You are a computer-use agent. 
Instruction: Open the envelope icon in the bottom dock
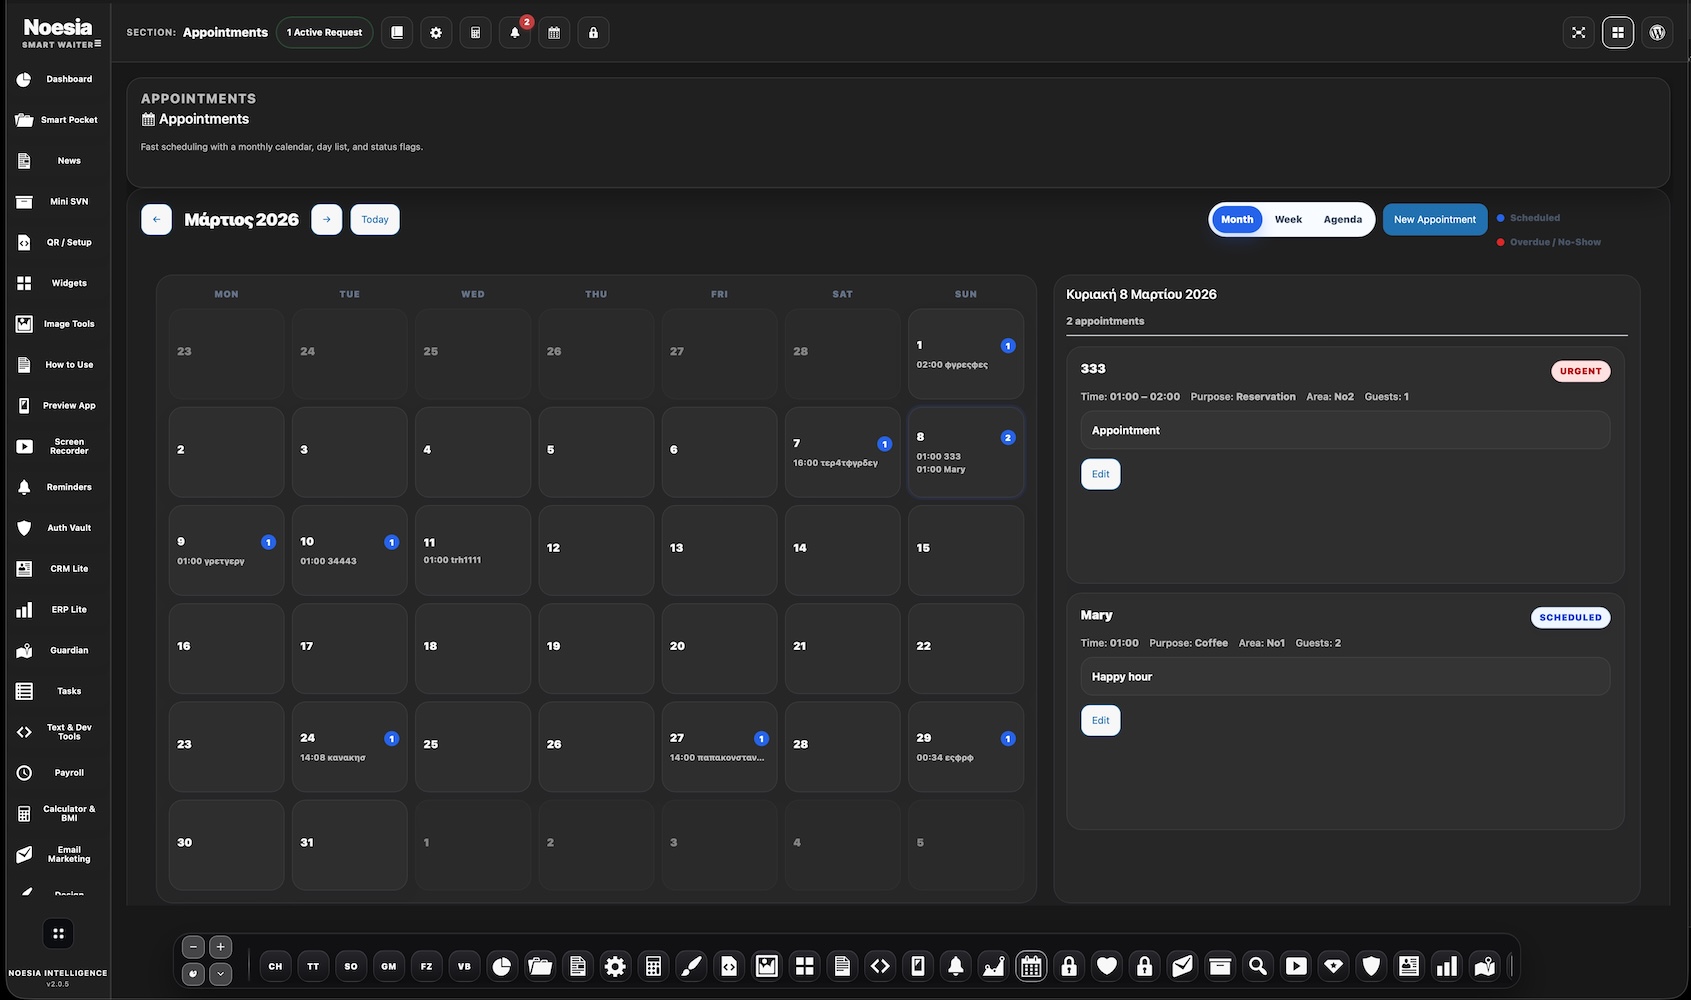1183,966
